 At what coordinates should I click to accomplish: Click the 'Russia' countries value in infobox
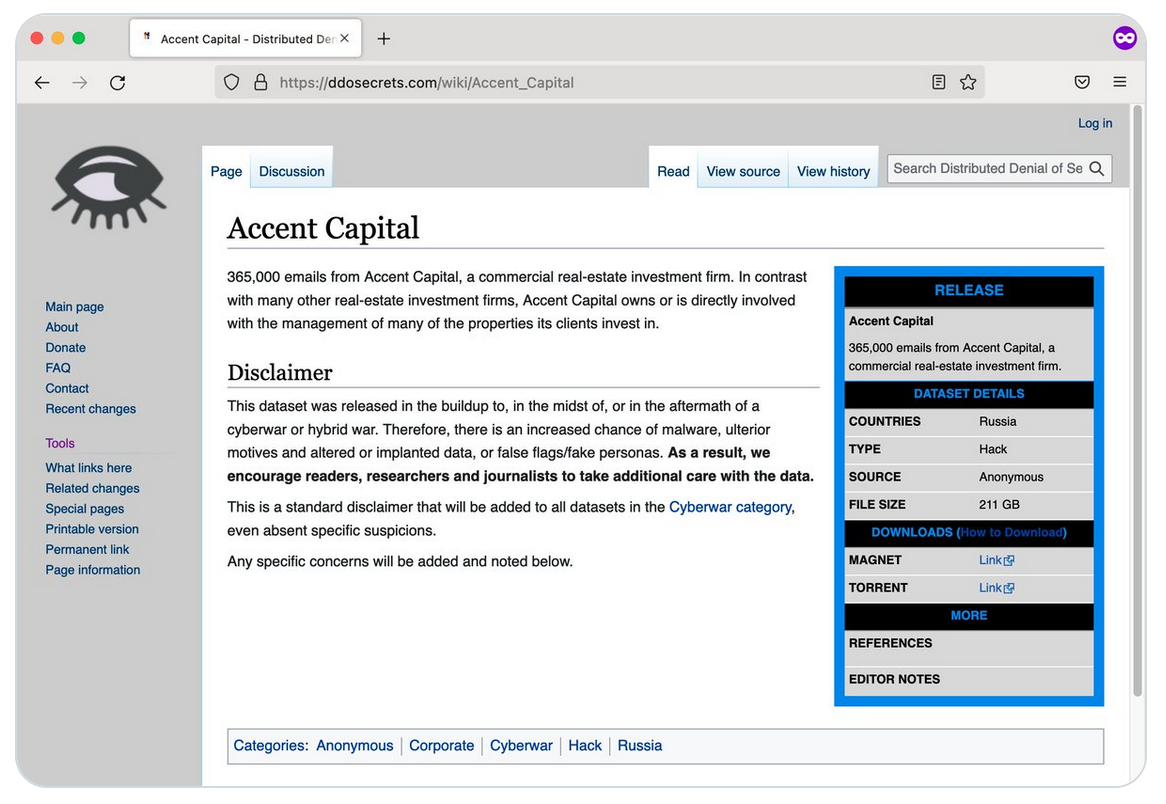click(x=998, y=422)
